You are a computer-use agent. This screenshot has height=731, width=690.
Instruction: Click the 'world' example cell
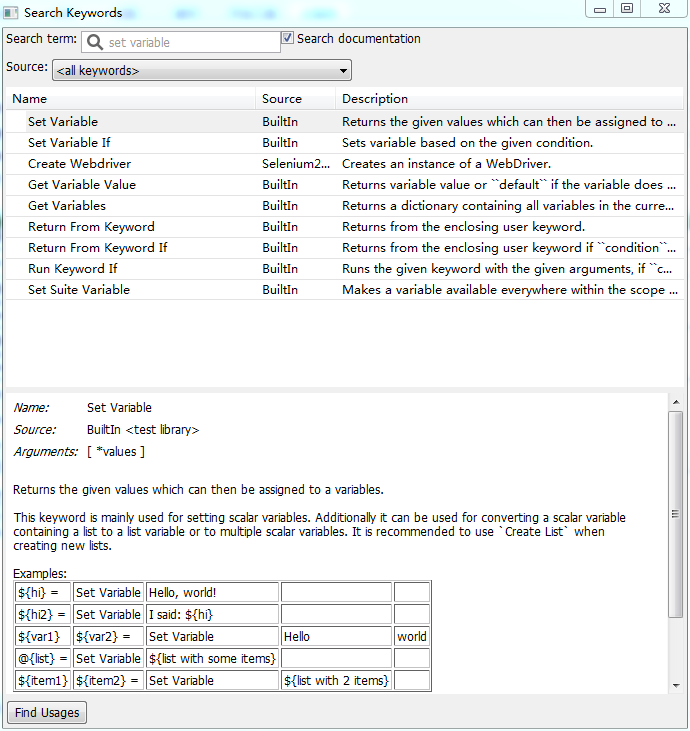pyautogui.click(x=412, y=636)
